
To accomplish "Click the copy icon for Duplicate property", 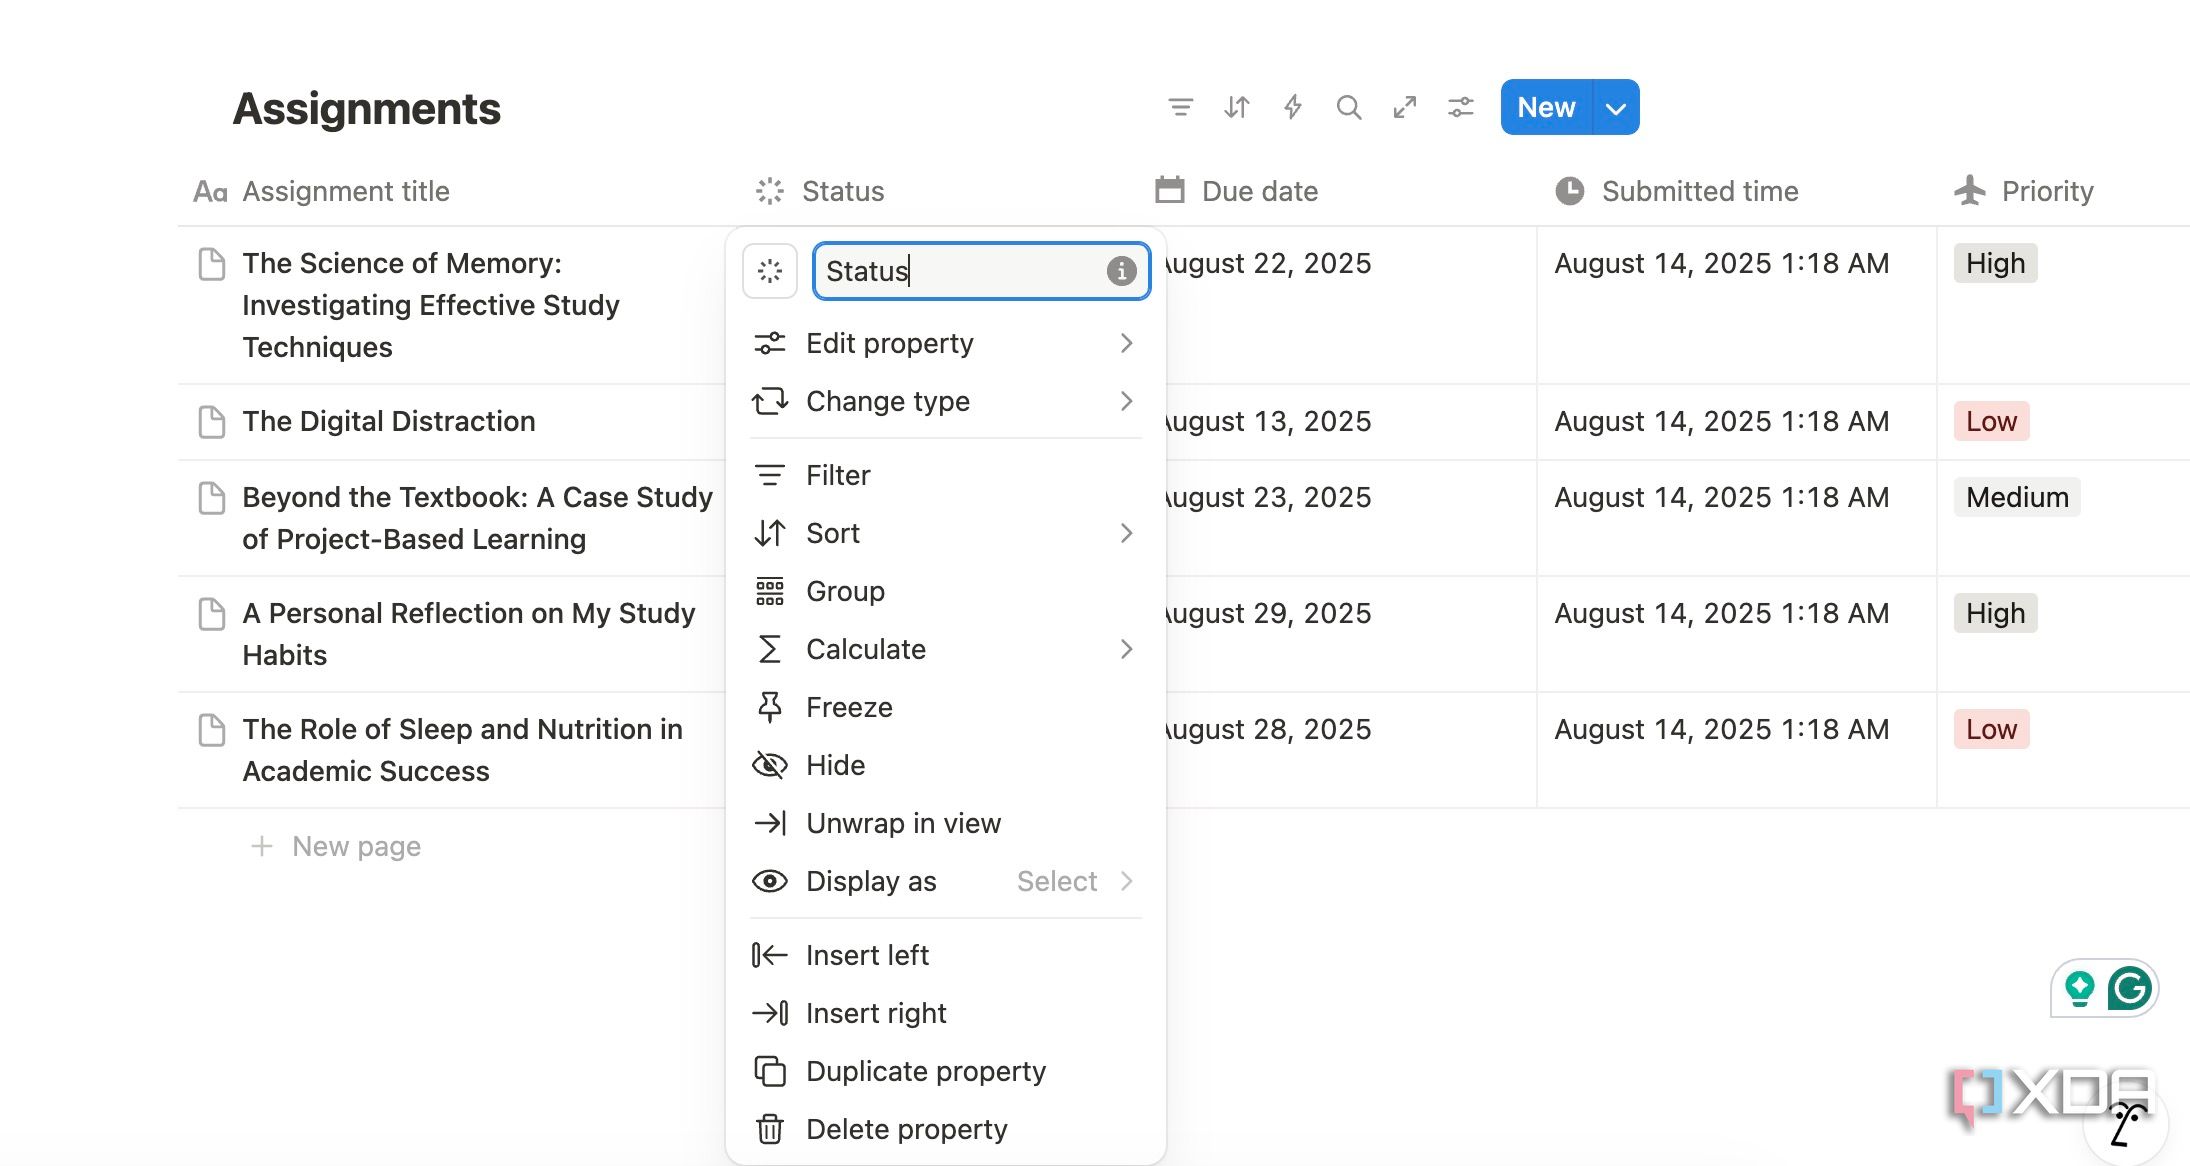I will click(769, 1071).
